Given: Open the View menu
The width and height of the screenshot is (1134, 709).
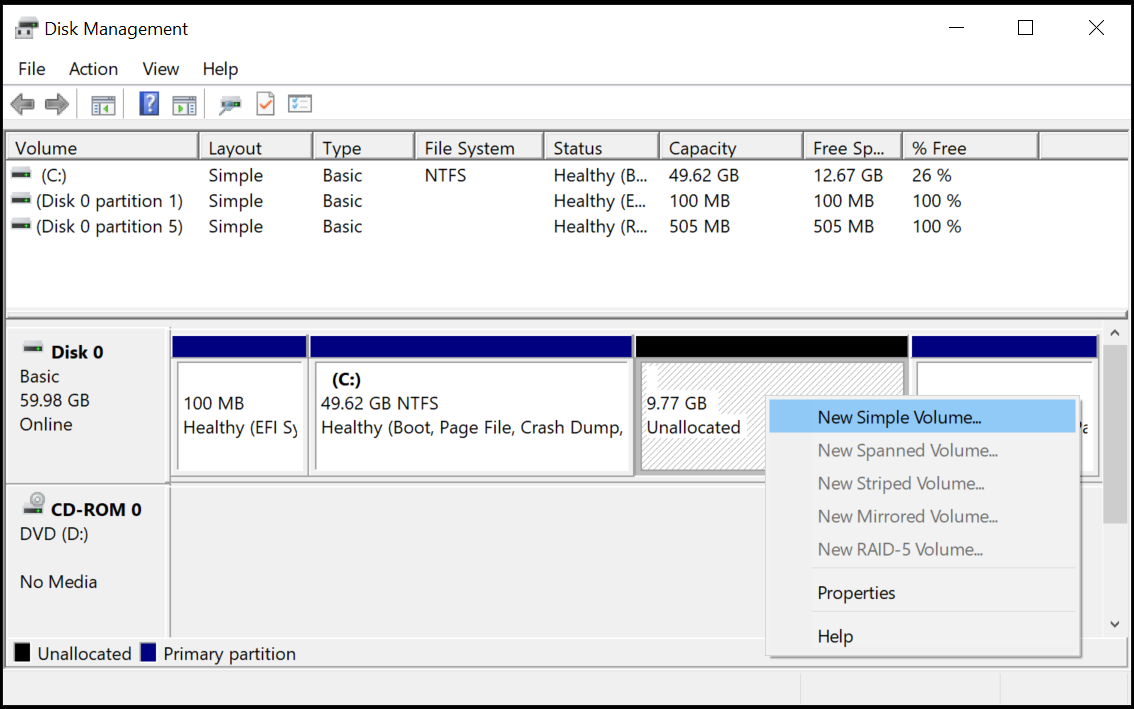Looking at the screenshot, I should coord(161,69).
